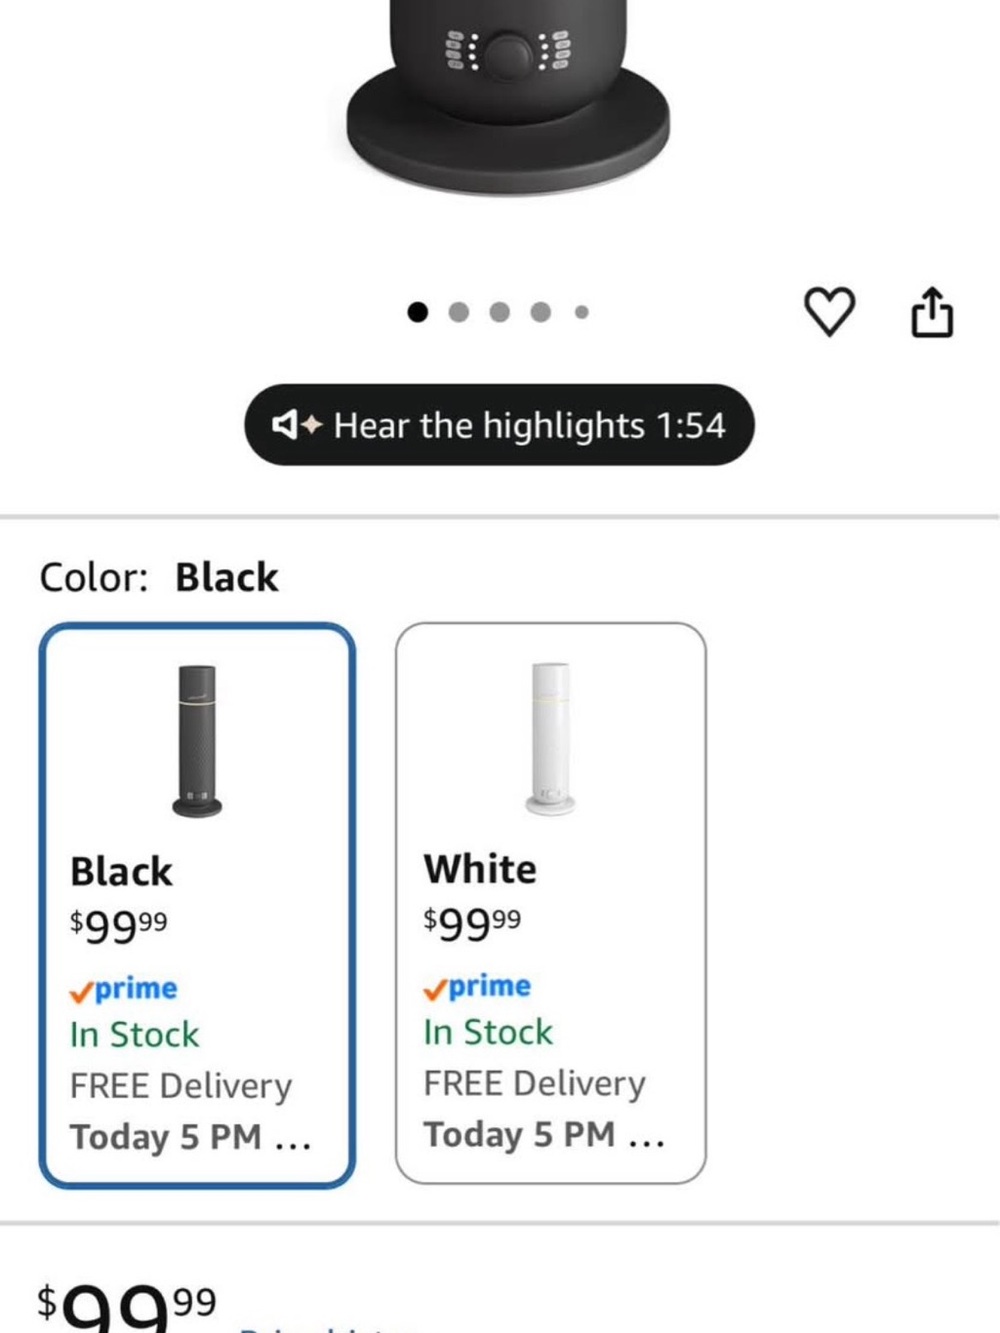
Task: Go to fourth image carousel dot
Action: pos(541,312)
